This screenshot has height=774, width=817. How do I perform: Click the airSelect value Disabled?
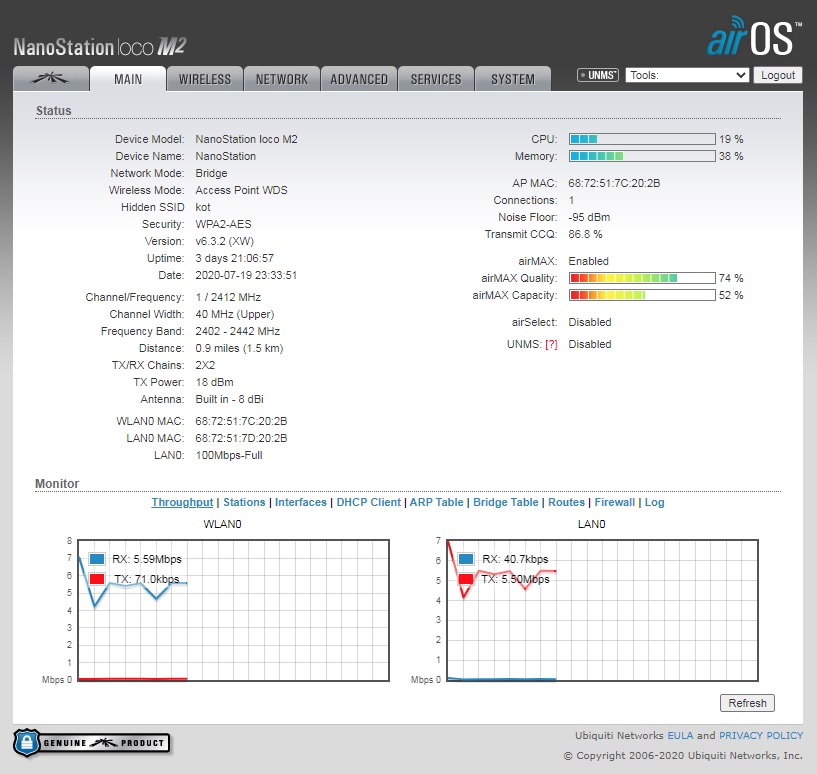[x=589, y=322]
